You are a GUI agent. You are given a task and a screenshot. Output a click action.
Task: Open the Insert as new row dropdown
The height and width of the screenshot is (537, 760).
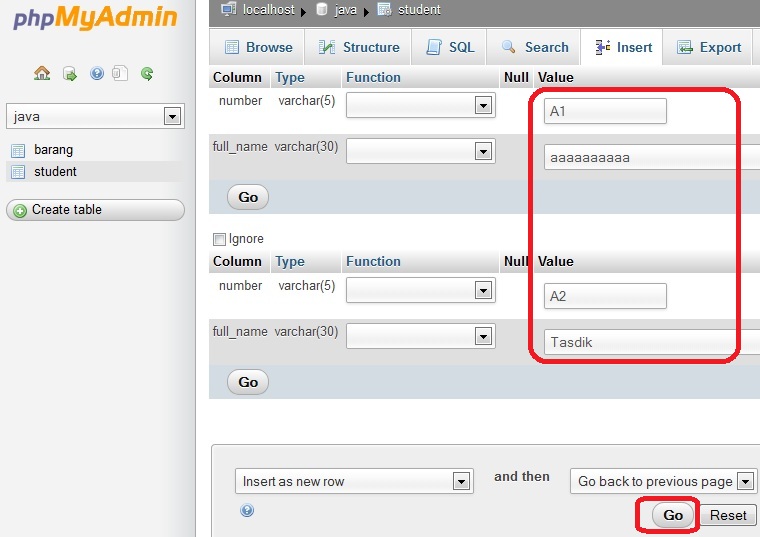tap(354, 481)
